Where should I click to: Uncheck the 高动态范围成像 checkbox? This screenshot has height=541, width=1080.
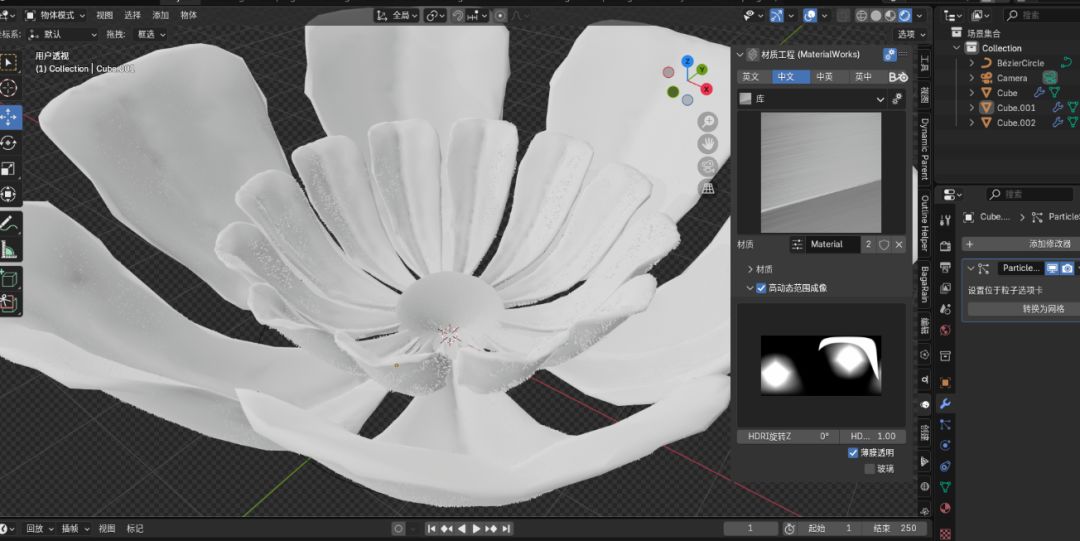761,288
